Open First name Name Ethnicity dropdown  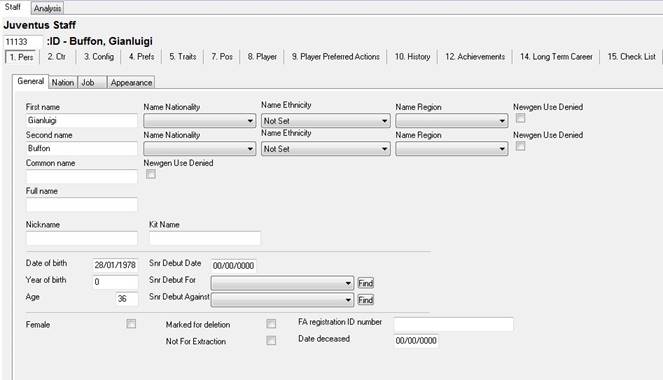coord(326,121)
